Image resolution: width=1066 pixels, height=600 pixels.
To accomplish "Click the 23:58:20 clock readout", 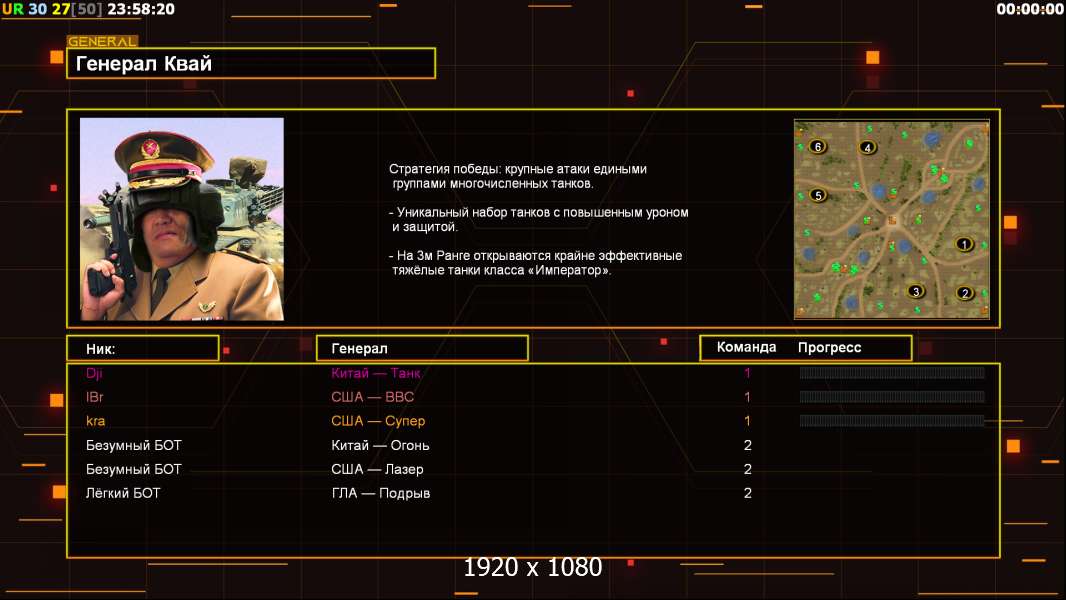I will [x=141, y=10].
